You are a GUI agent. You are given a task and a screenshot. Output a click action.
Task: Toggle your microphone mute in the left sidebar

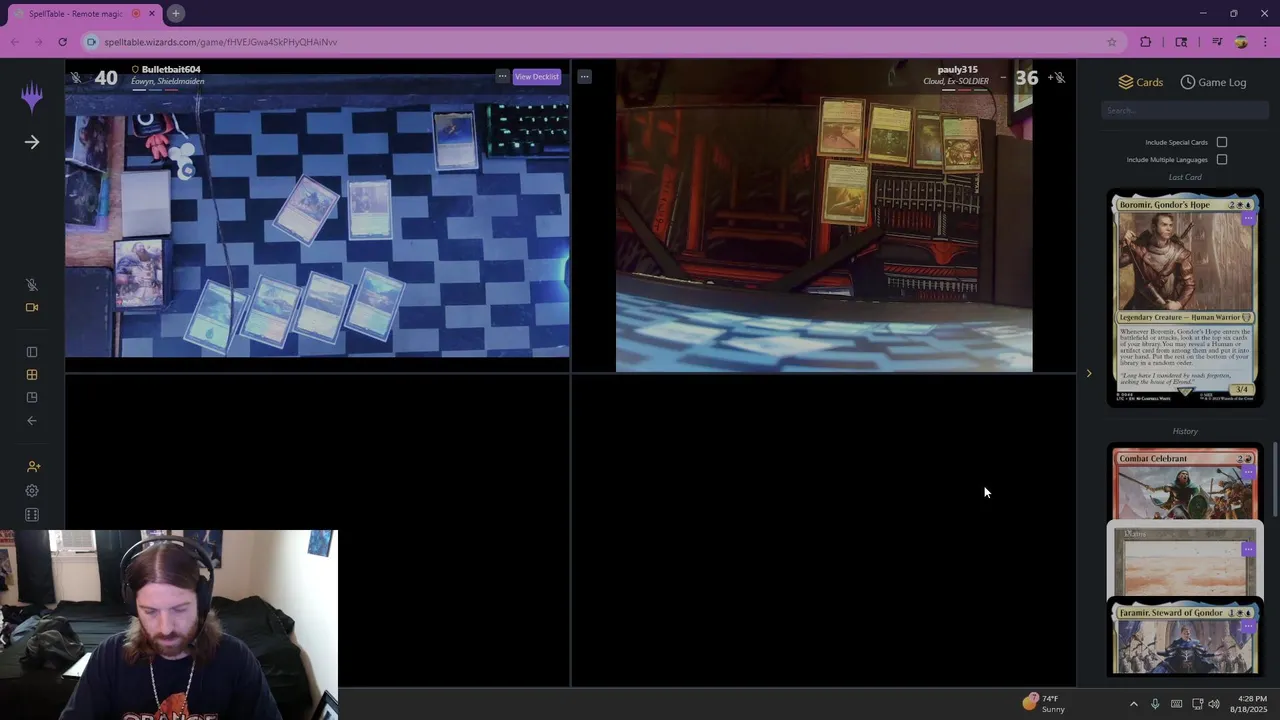point(32,285)
